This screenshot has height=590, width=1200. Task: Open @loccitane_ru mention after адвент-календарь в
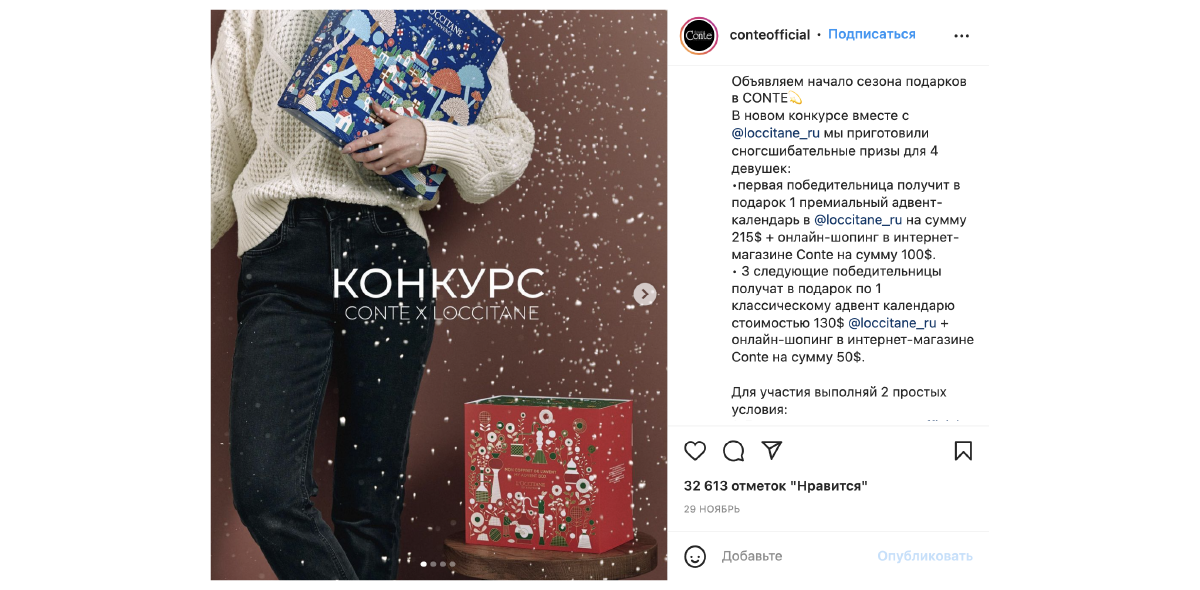[x=858, y=220]
